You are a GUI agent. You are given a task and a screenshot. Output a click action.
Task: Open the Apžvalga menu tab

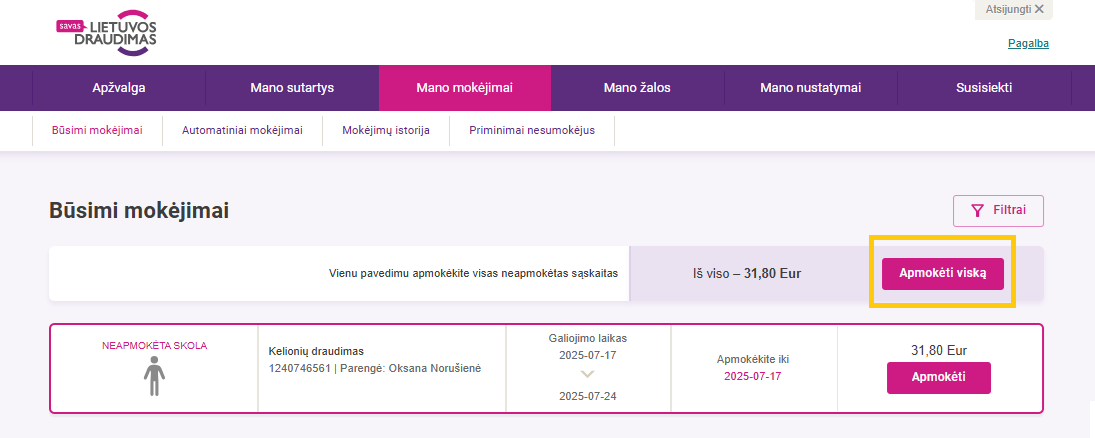click(119, 88)
